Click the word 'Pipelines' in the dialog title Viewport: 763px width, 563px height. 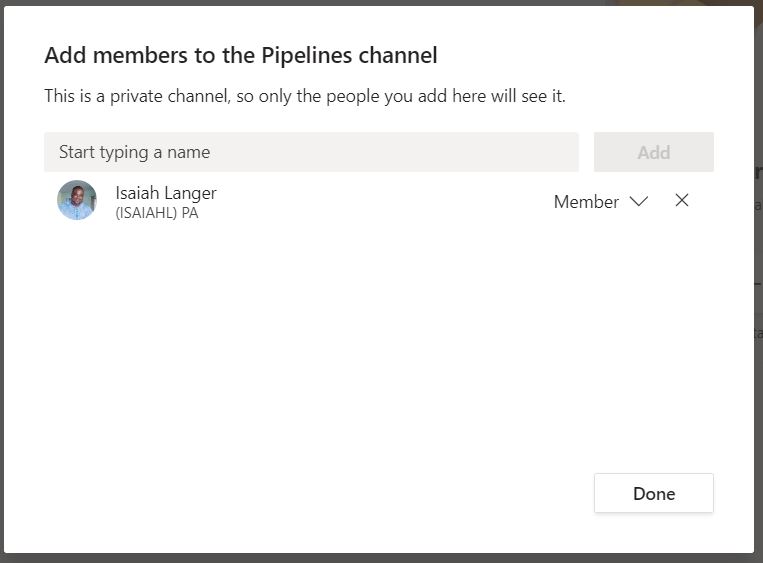click(304, 56)
